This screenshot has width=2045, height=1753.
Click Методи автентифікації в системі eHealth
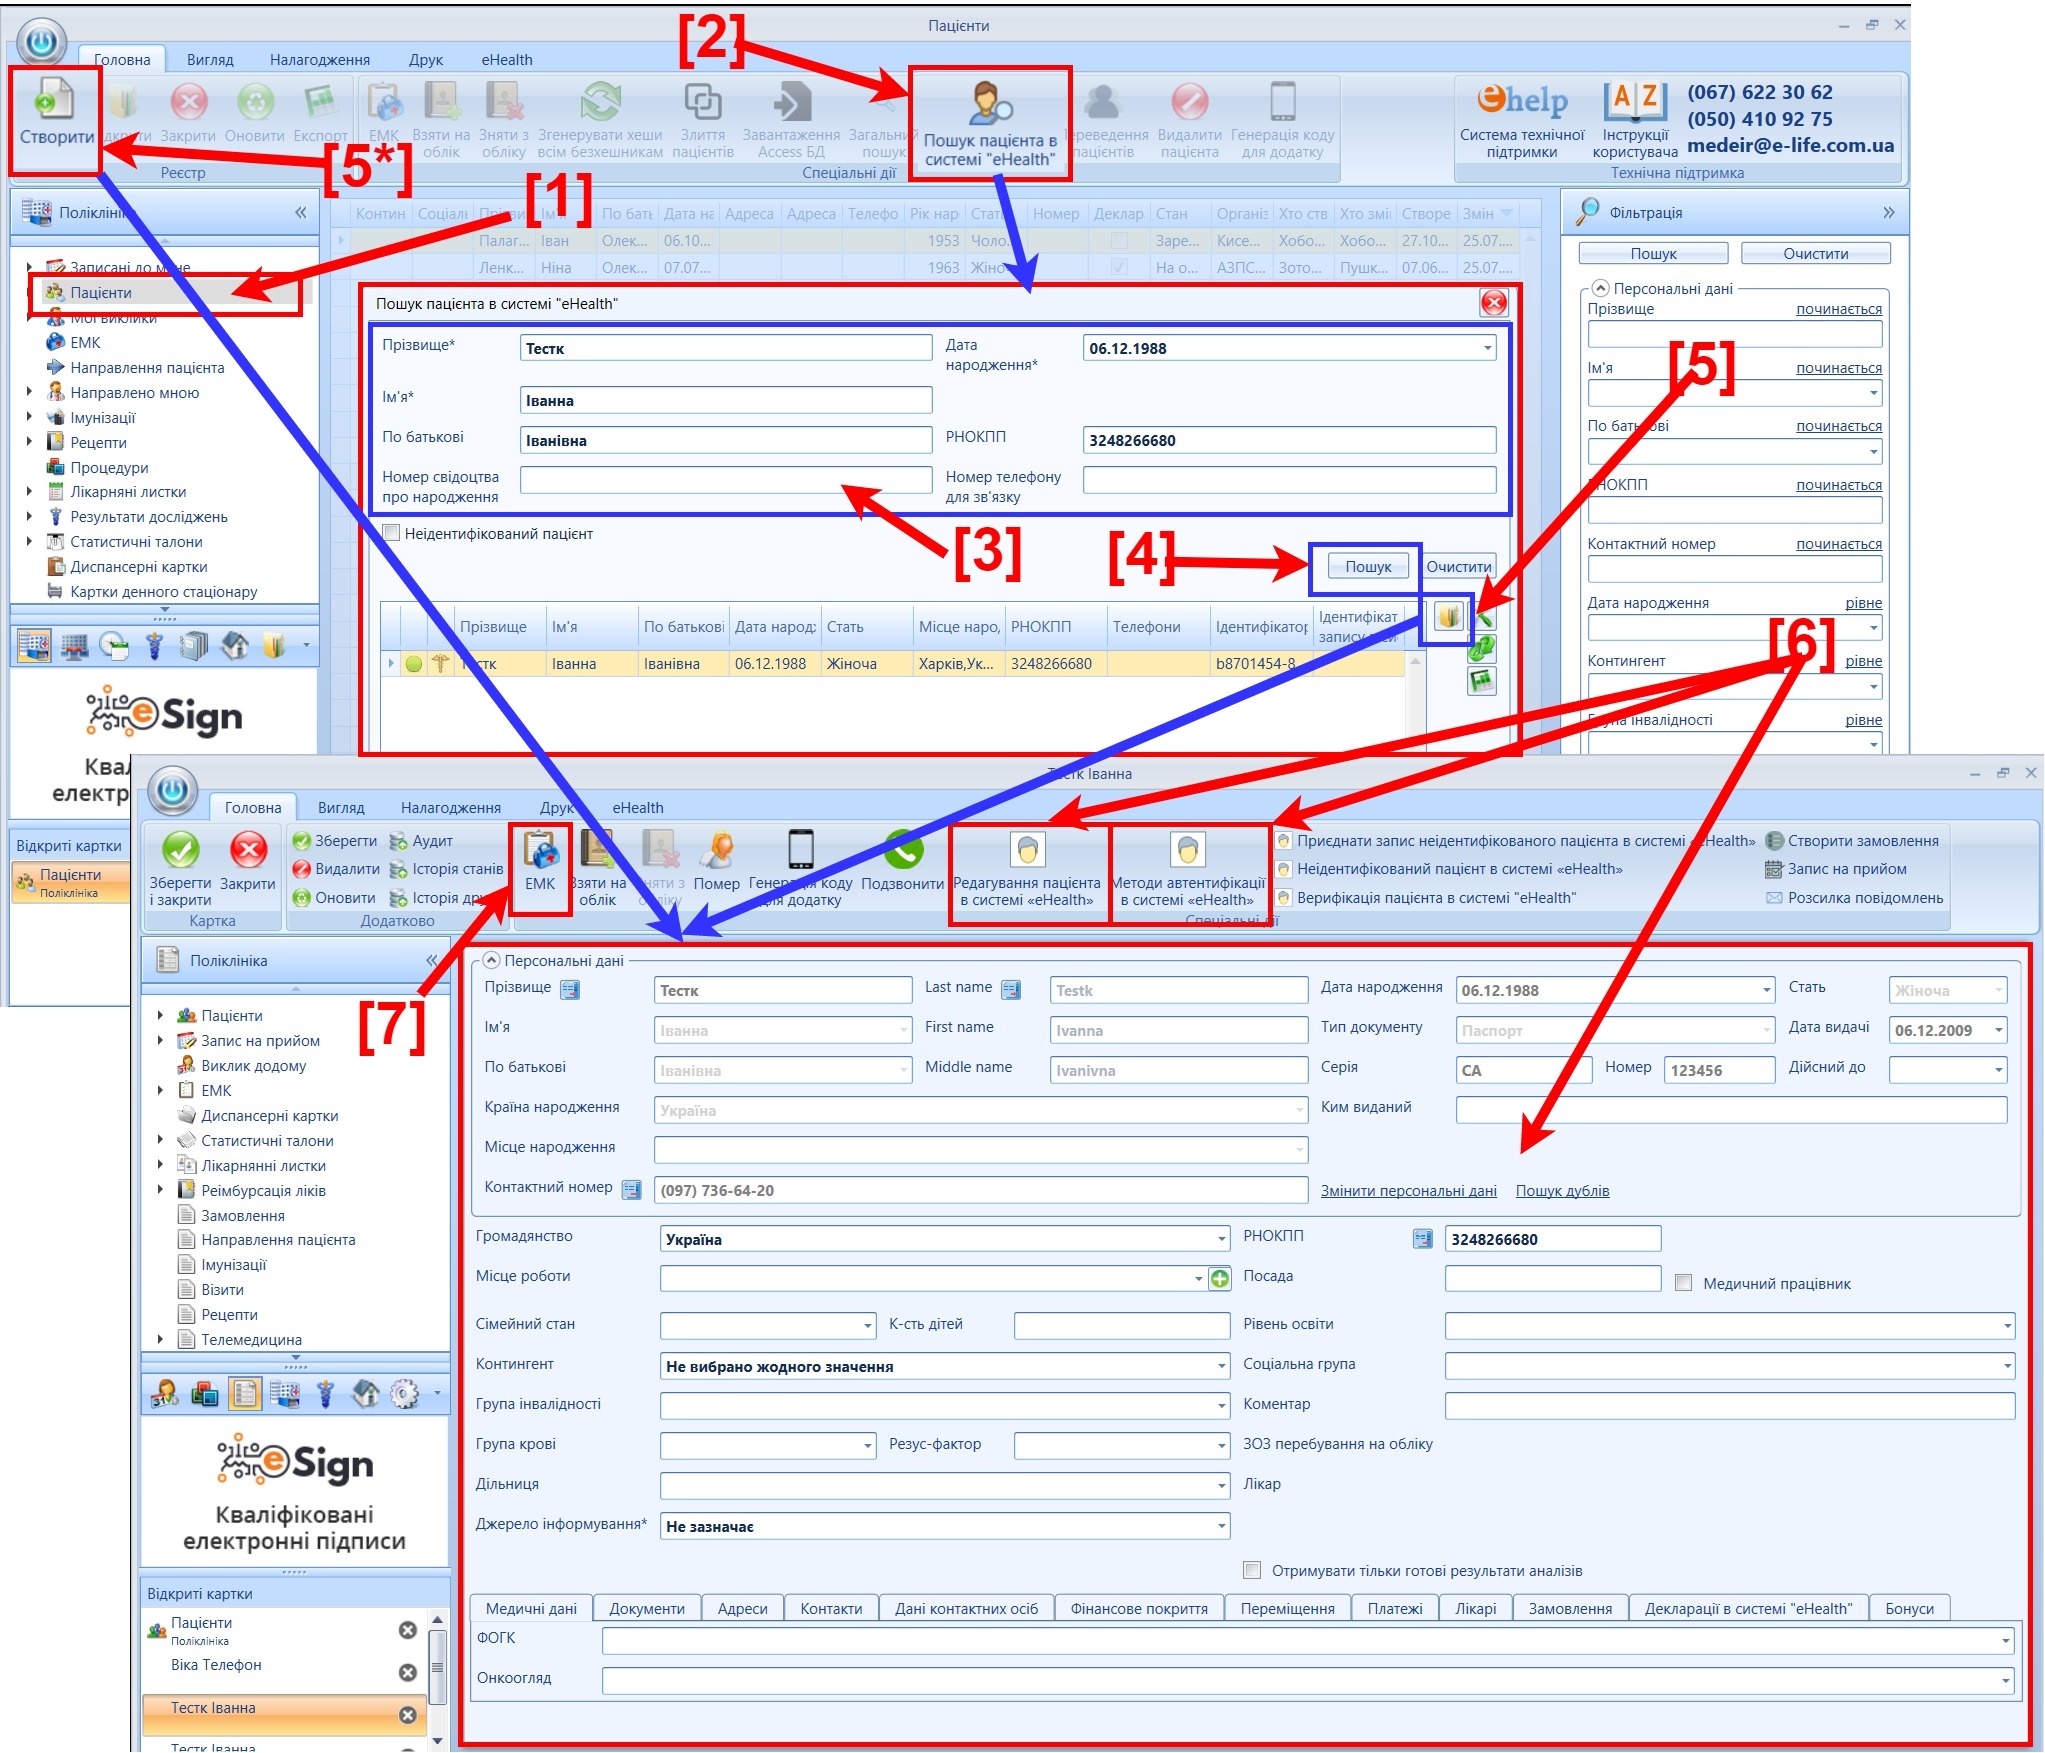point(1188,867)
